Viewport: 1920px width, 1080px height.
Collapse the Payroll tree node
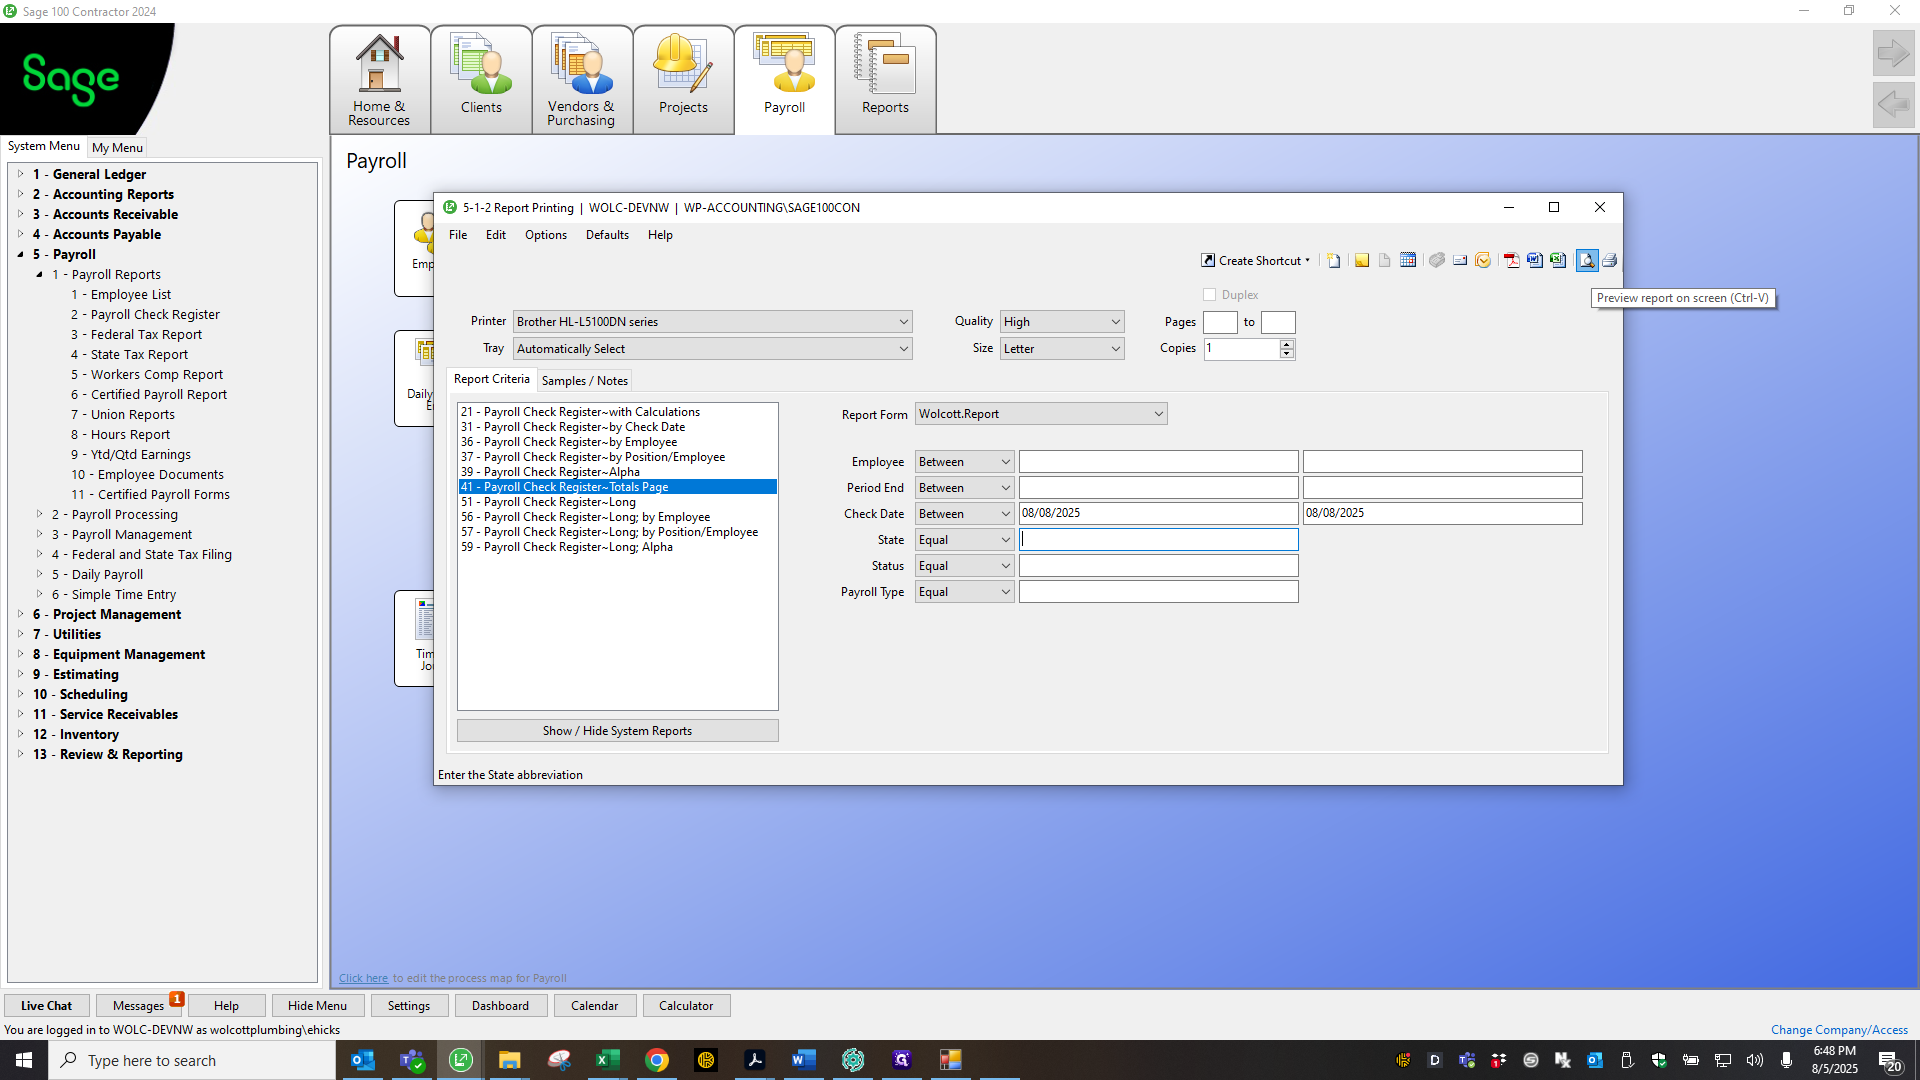(20, 254)
